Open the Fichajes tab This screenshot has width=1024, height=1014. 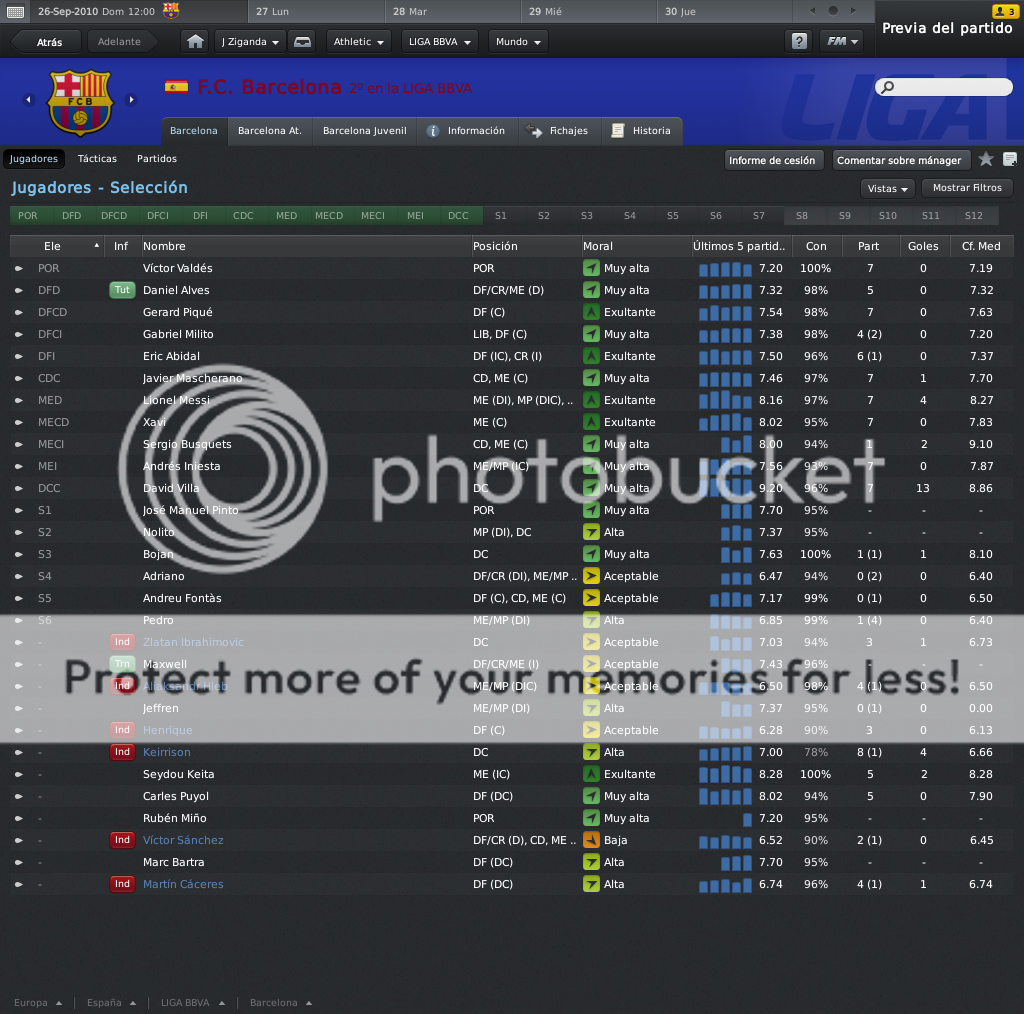[x=560, y=131]
